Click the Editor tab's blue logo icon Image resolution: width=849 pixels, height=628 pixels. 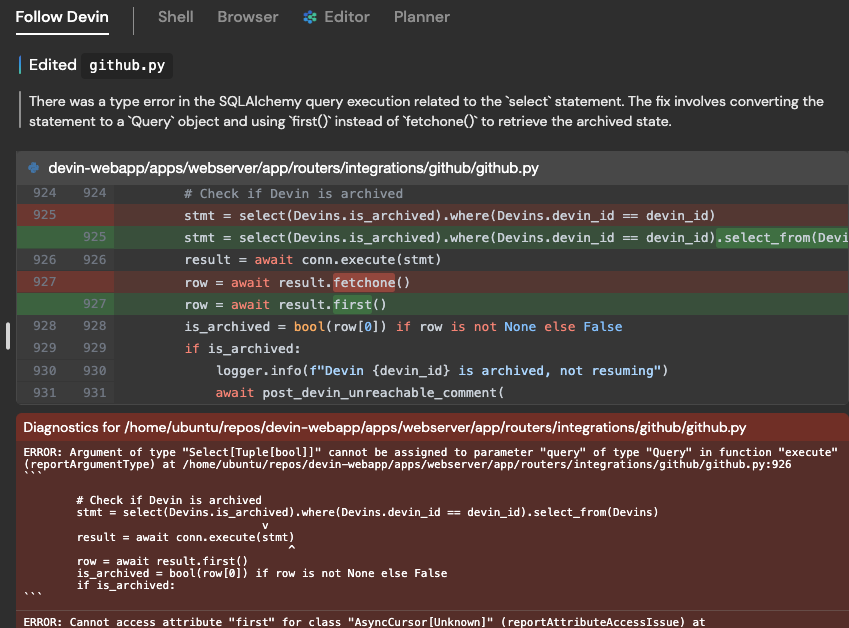pos(310,17)
